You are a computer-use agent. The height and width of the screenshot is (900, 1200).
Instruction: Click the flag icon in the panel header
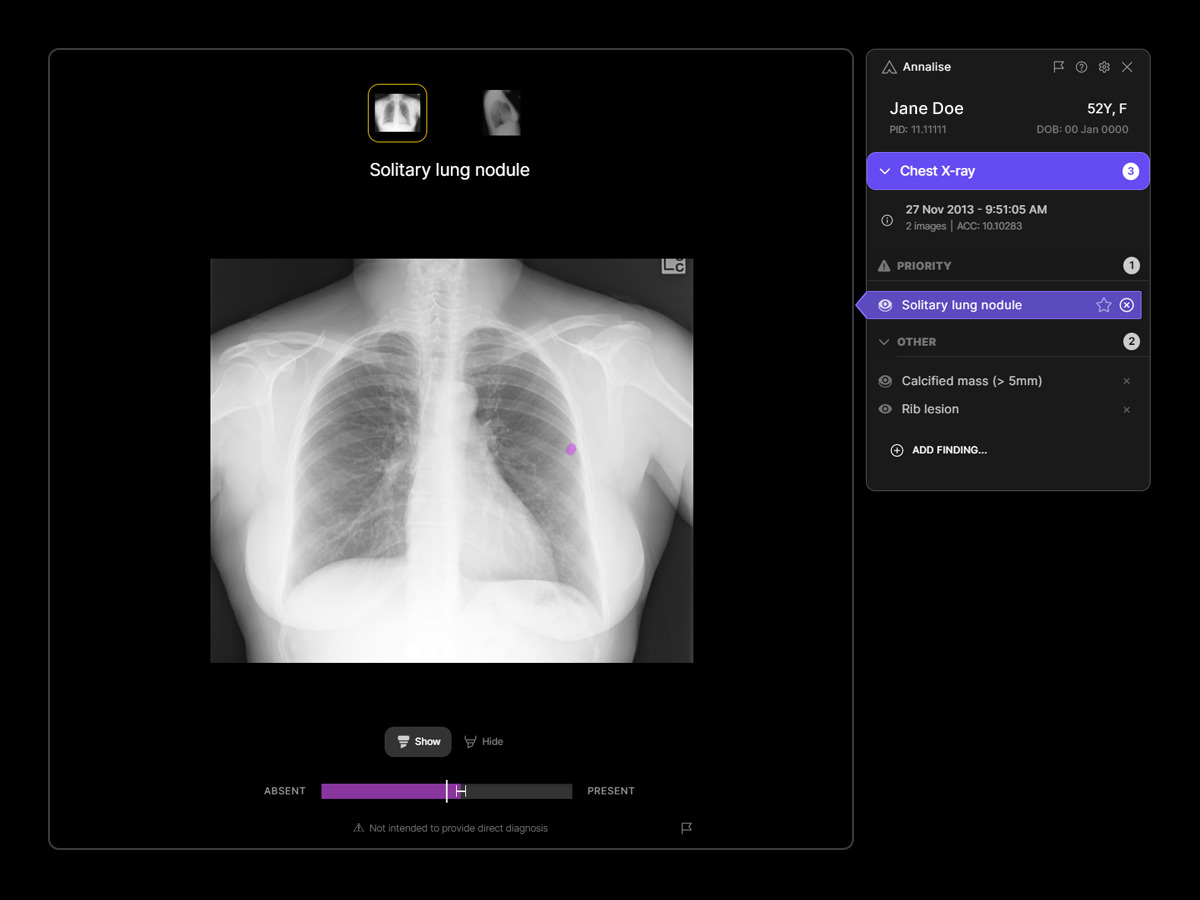coord(1058,67)
